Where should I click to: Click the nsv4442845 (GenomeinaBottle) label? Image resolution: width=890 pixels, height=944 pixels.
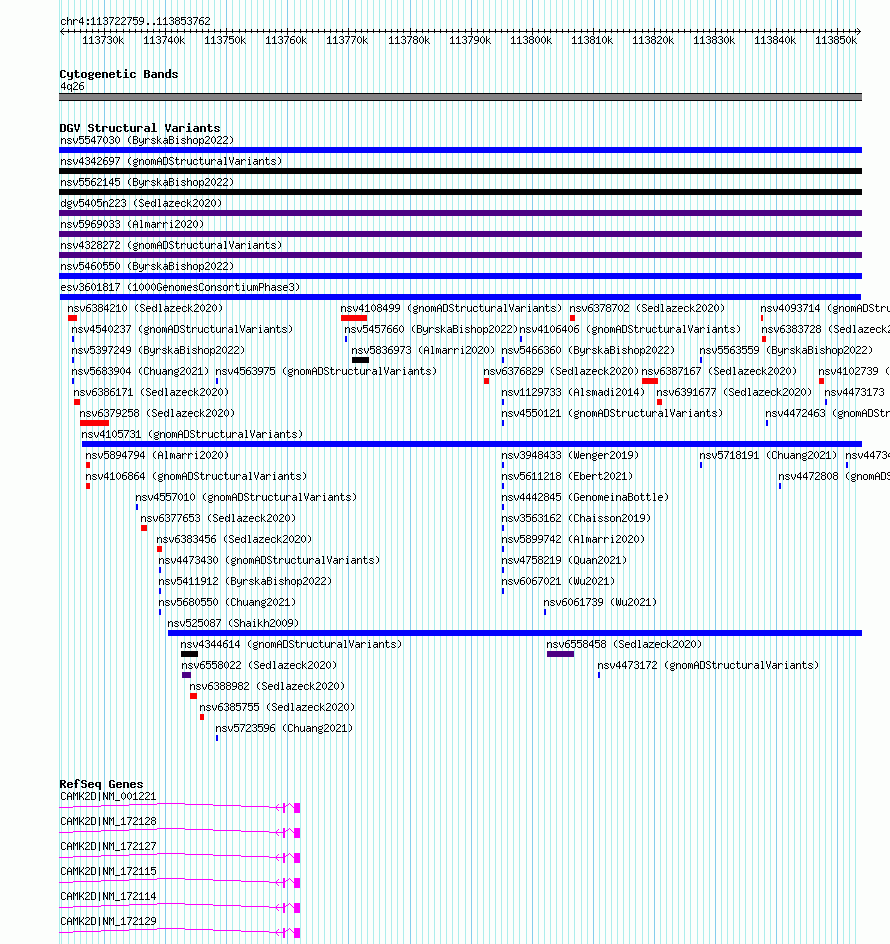click(x=585, y=498)
